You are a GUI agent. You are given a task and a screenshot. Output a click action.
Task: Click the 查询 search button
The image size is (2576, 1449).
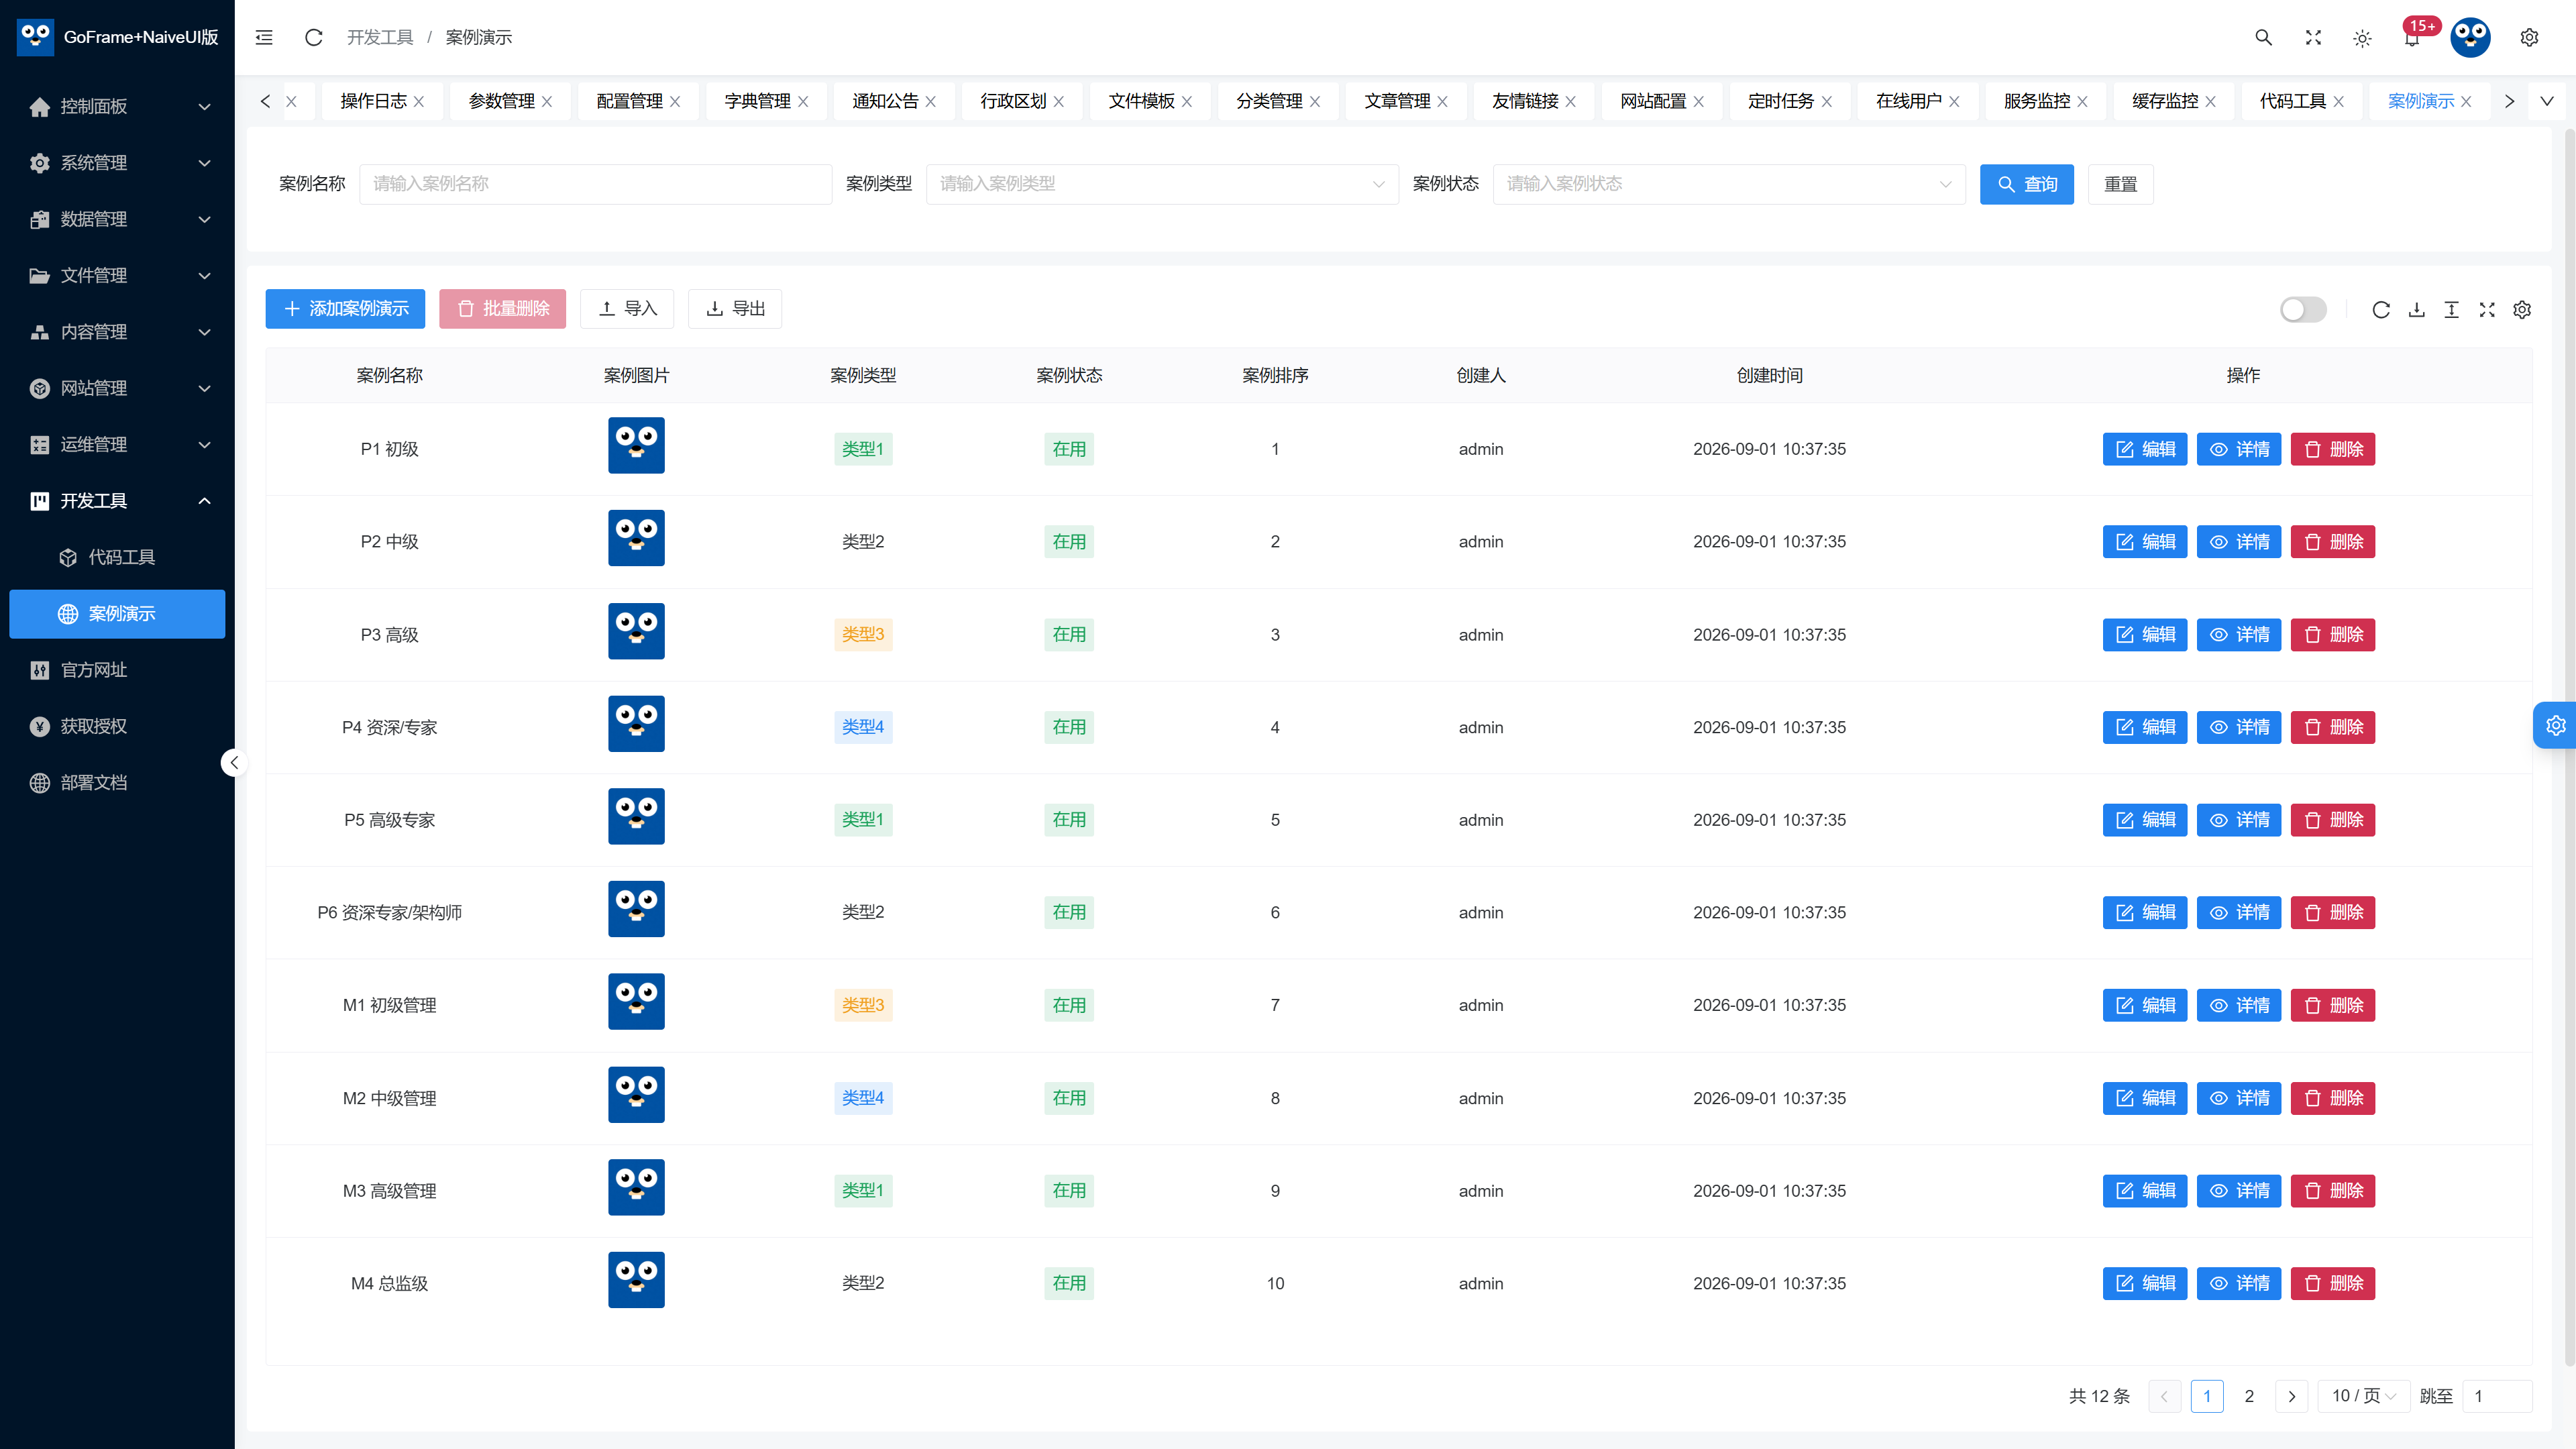point(2027,184)
